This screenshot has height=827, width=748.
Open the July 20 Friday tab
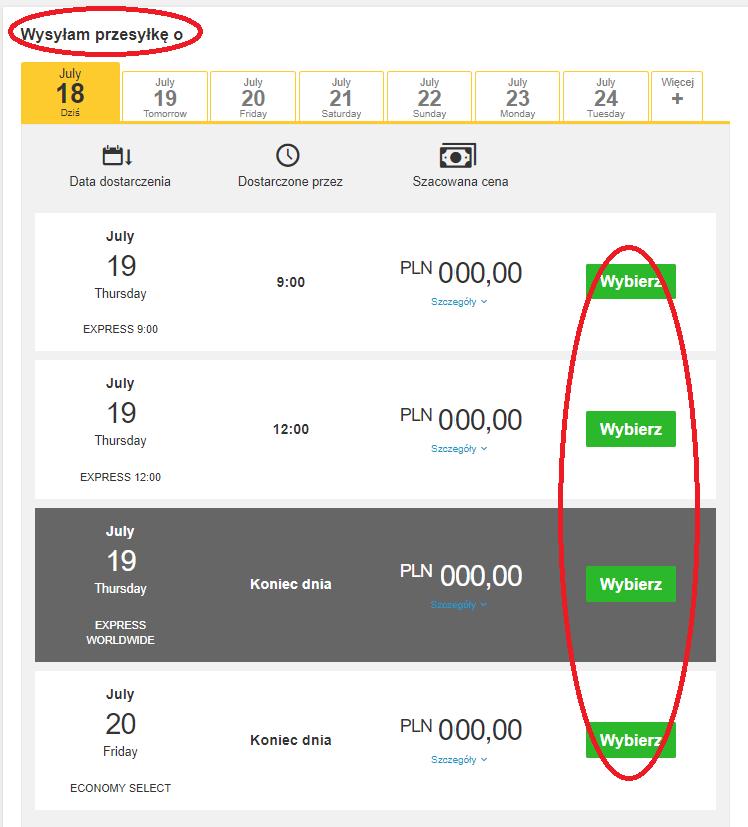[253, 97]
